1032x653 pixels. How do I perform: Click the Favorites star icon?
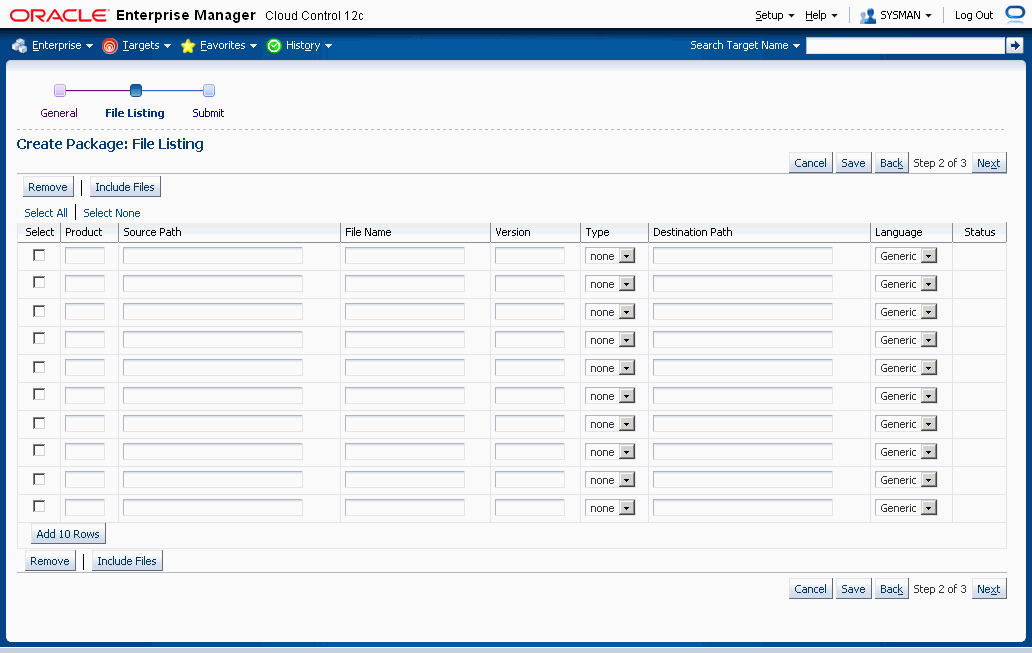(x=188, y=45)
